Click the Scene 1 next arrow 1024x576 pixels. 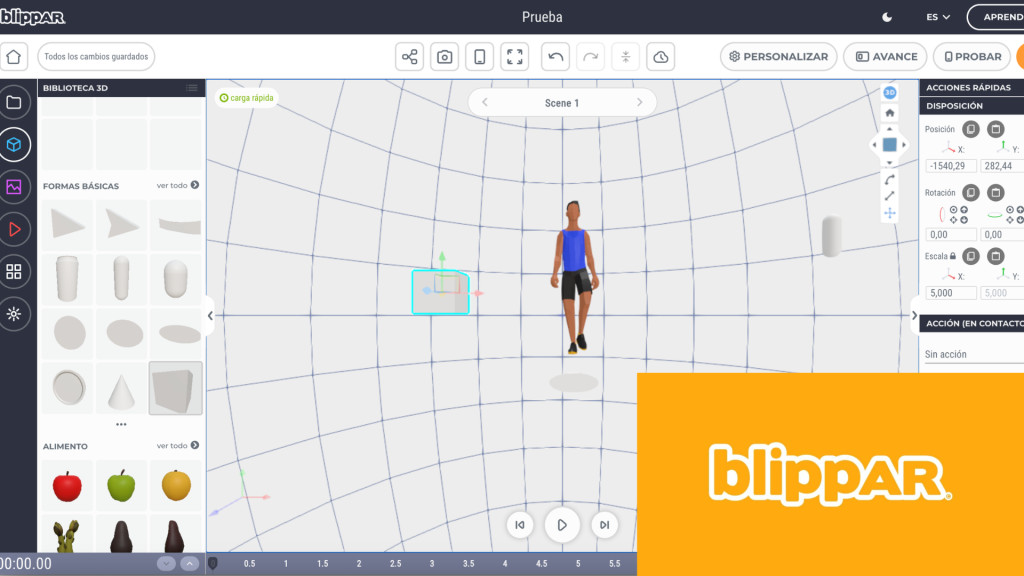click(x=639, y=102)
